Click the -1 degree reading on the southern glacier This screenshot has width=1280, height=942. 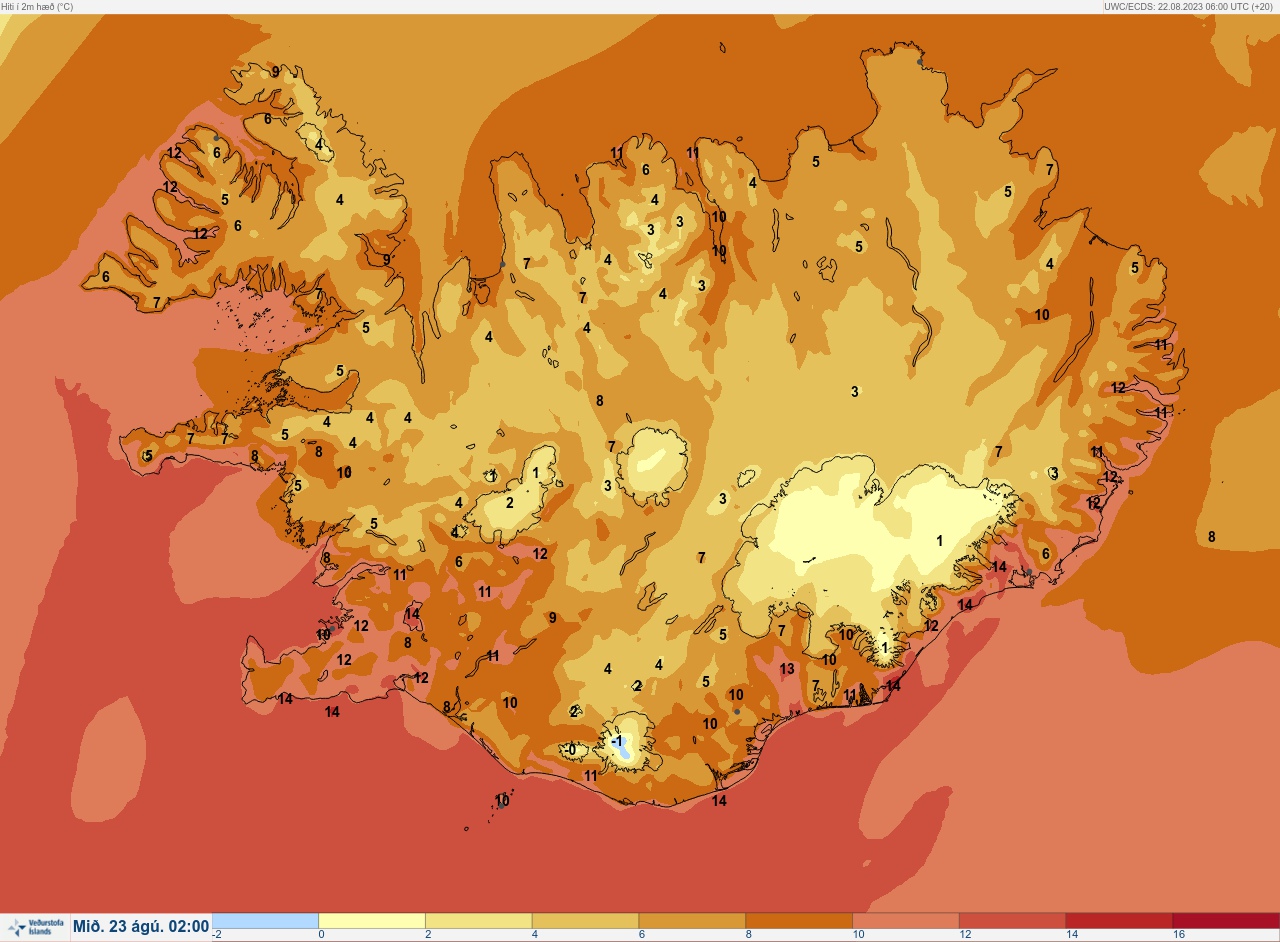tap(617, 741)
